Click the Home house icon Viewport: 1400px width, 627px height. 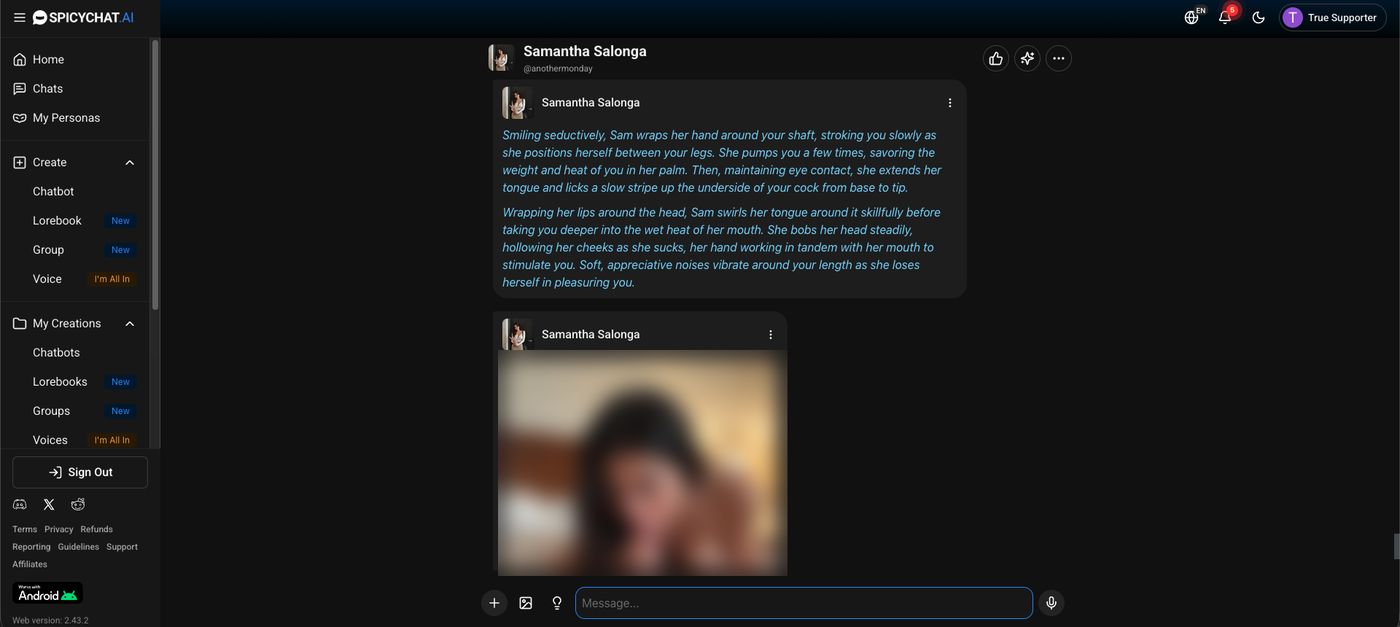[x=19, y=60]
